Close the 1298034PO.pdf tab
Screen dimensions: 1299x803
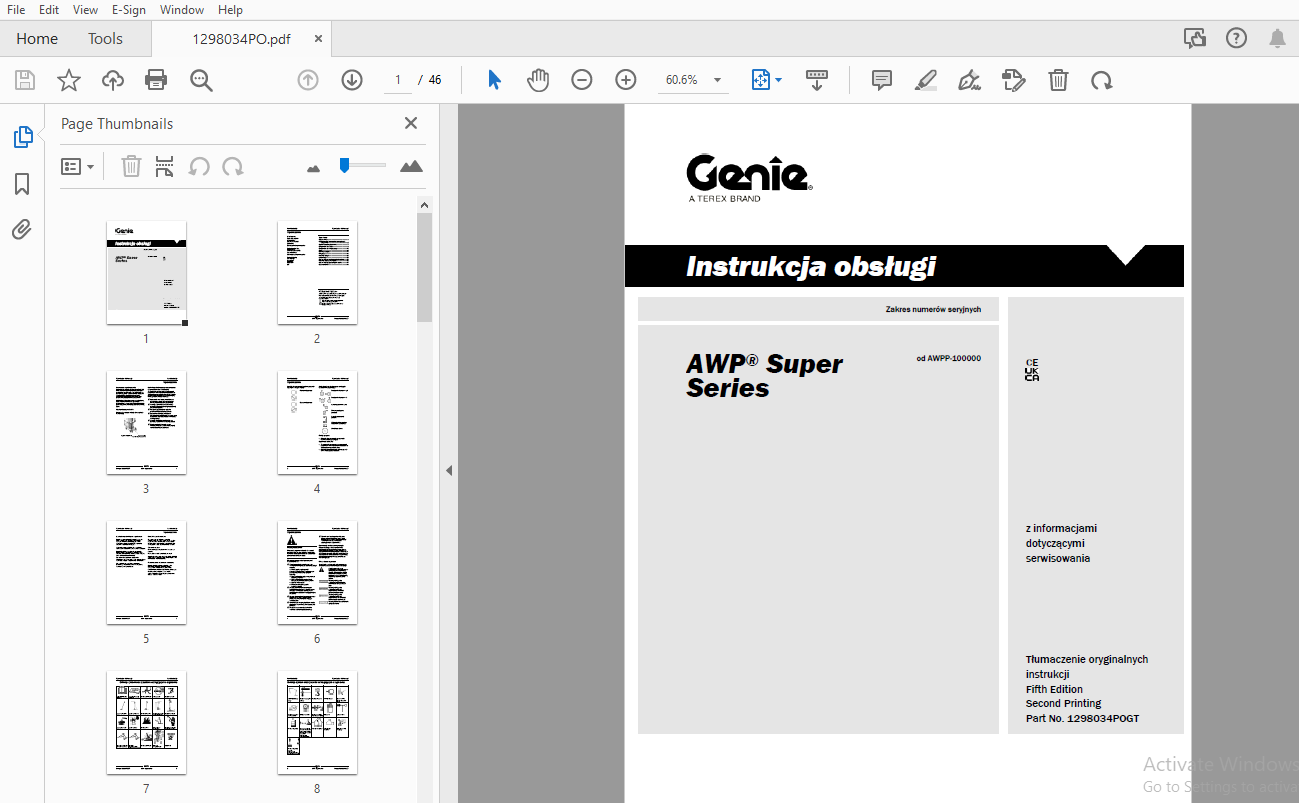pyautogui.click(x=319, y=39)
